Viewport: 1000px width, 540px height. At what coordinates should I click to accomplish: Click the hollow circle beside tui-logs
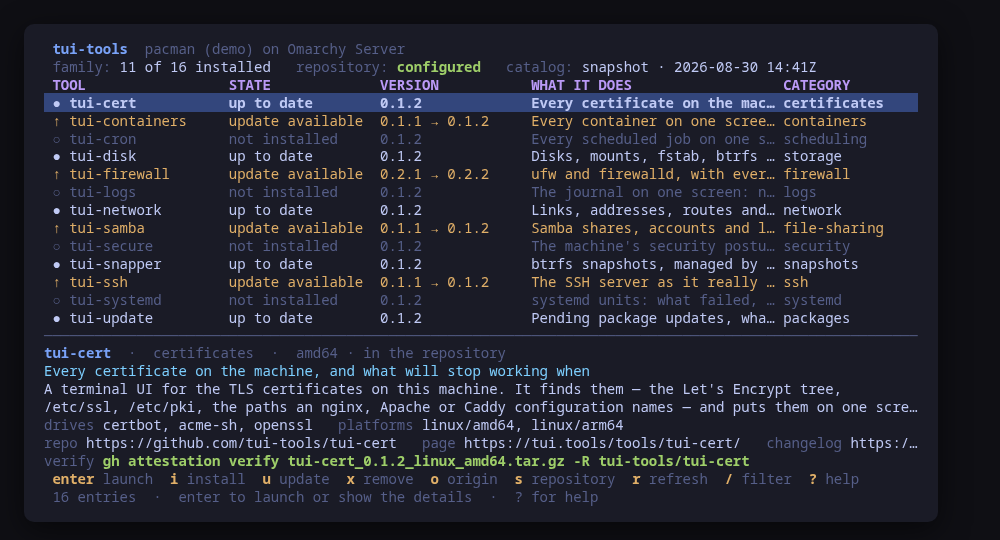coord(57,193)
